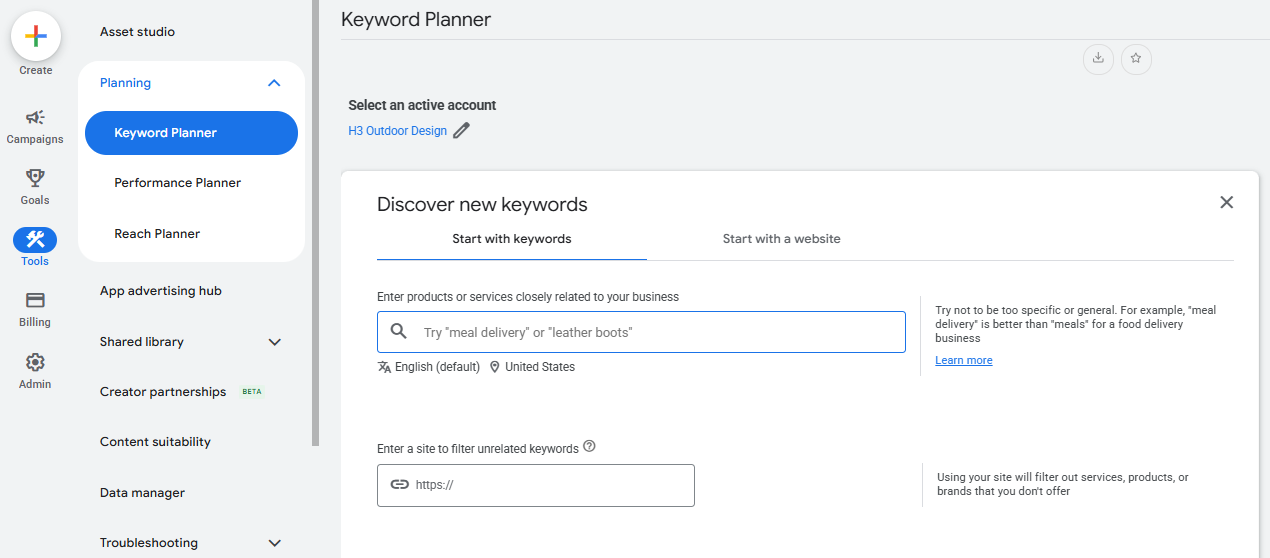
Task: Click the Select an active account label
Action: tap(422, 105)
